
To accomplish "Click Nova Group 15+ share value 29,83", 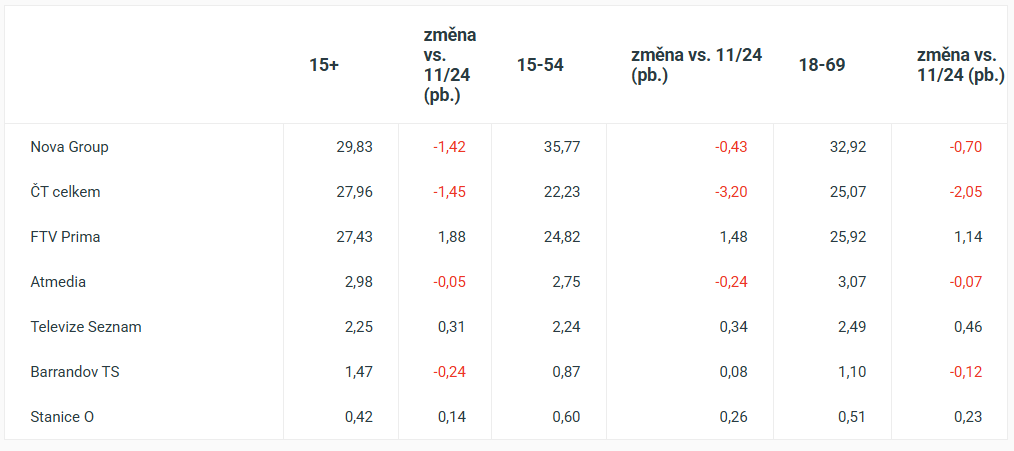I will click(354, 147).
